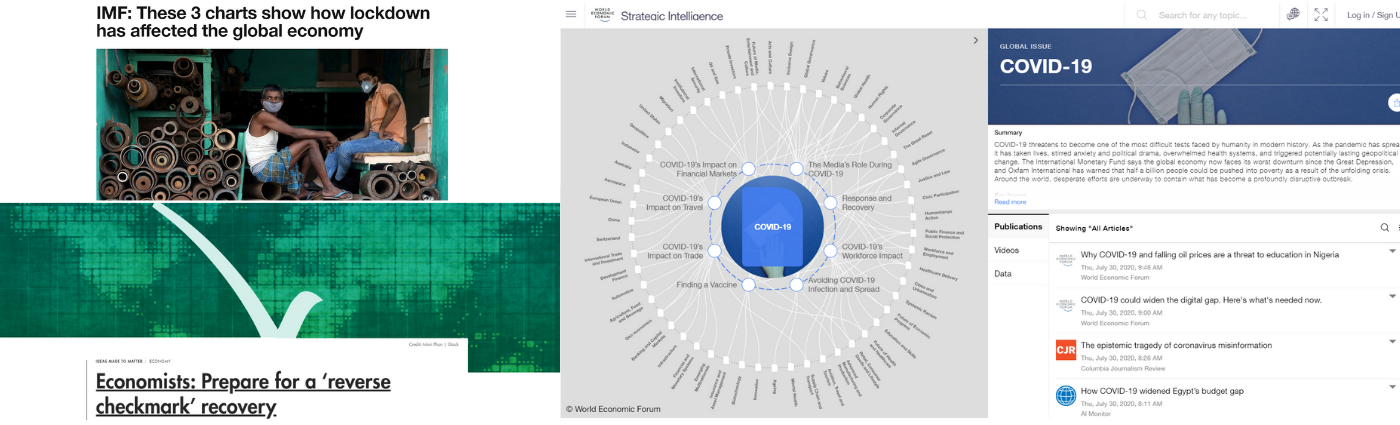Open 'COVID-19 could widen the digital gap' article
Image resolution: width=1400 pixels, height=425 pixels.
pyautogui.click(x=1201, y=300)
